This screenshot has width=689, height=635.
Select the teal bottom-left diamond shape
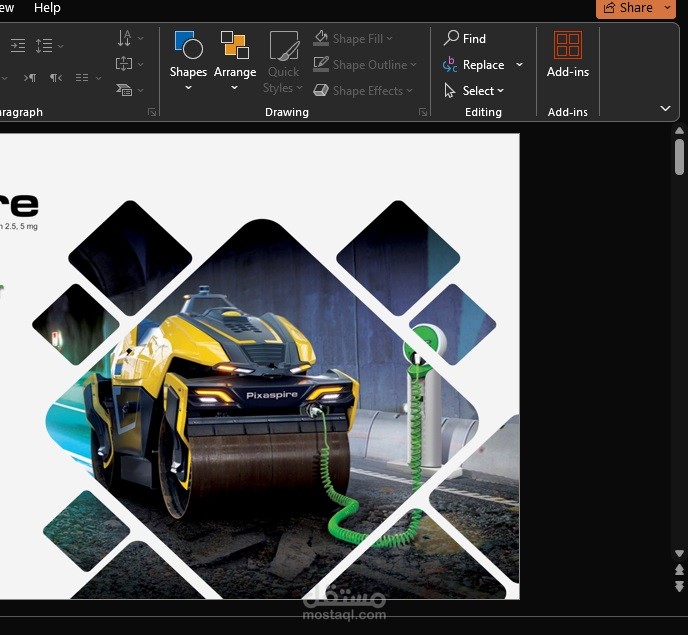pos(87,531)
